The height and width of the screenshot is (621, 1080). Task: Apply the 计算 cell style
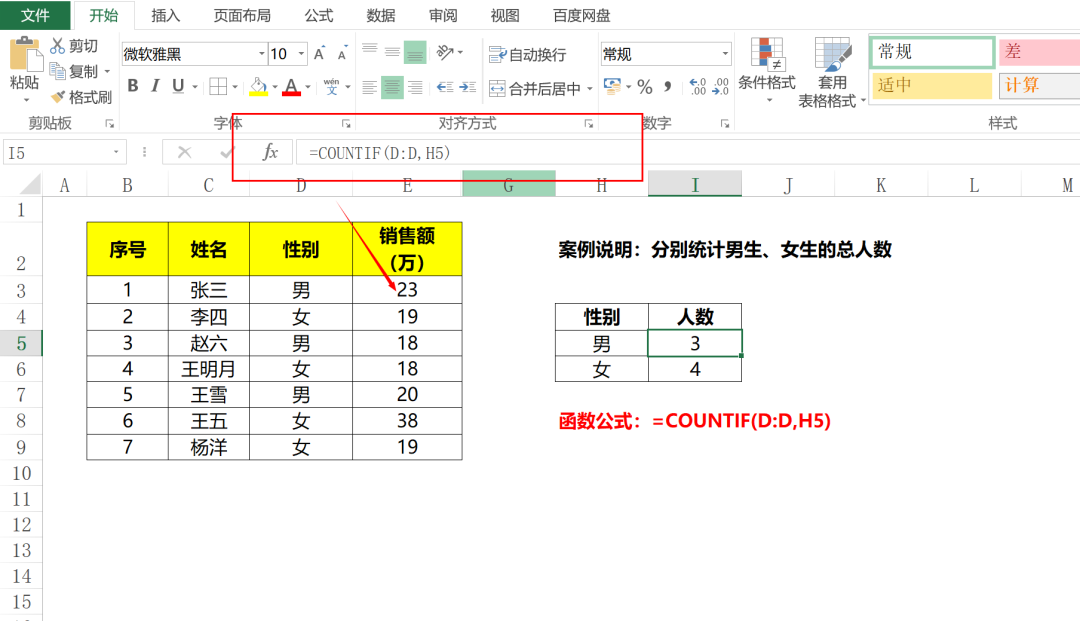pos(1039,85)
